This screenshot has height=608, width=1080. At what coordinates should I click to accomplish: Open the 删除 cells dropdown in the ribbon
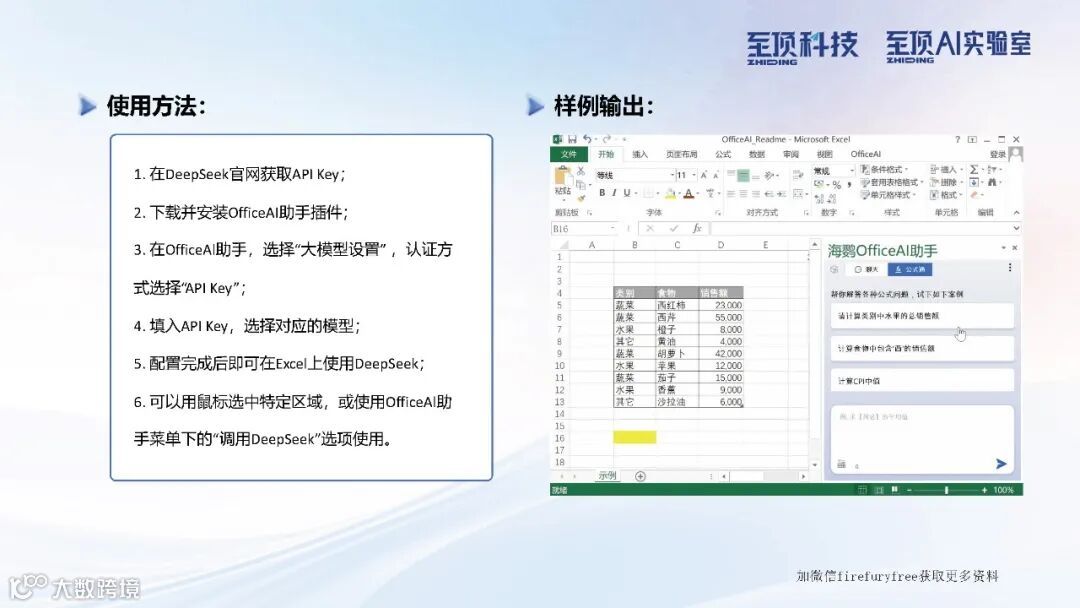click(946, 182)
